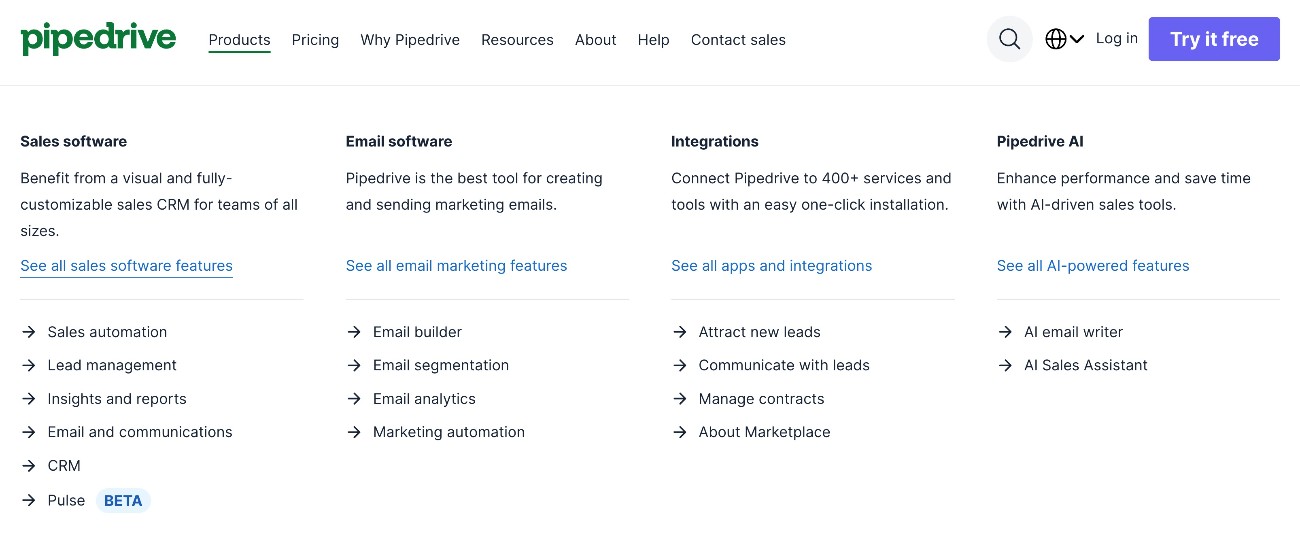Click the Email software heading
The width and height of the screenshot is (1300, 548).
pyautogui.click(x=399, y=141)
